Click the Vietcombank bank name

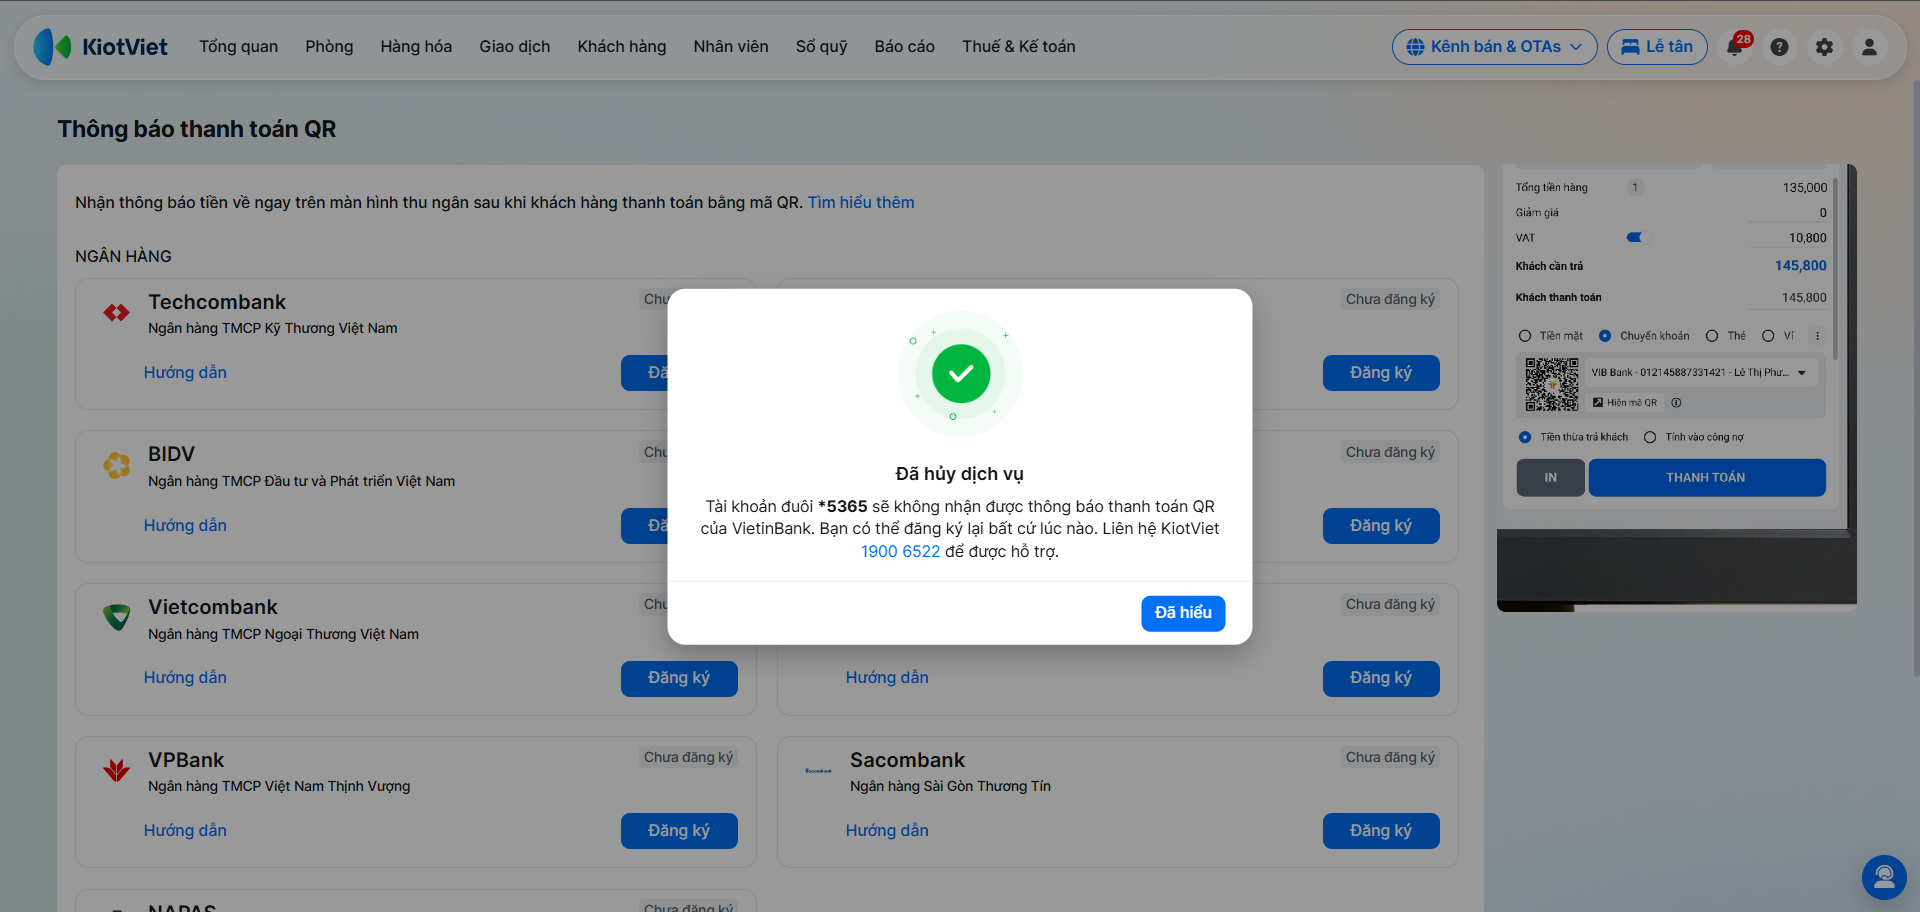coord(213,608)
